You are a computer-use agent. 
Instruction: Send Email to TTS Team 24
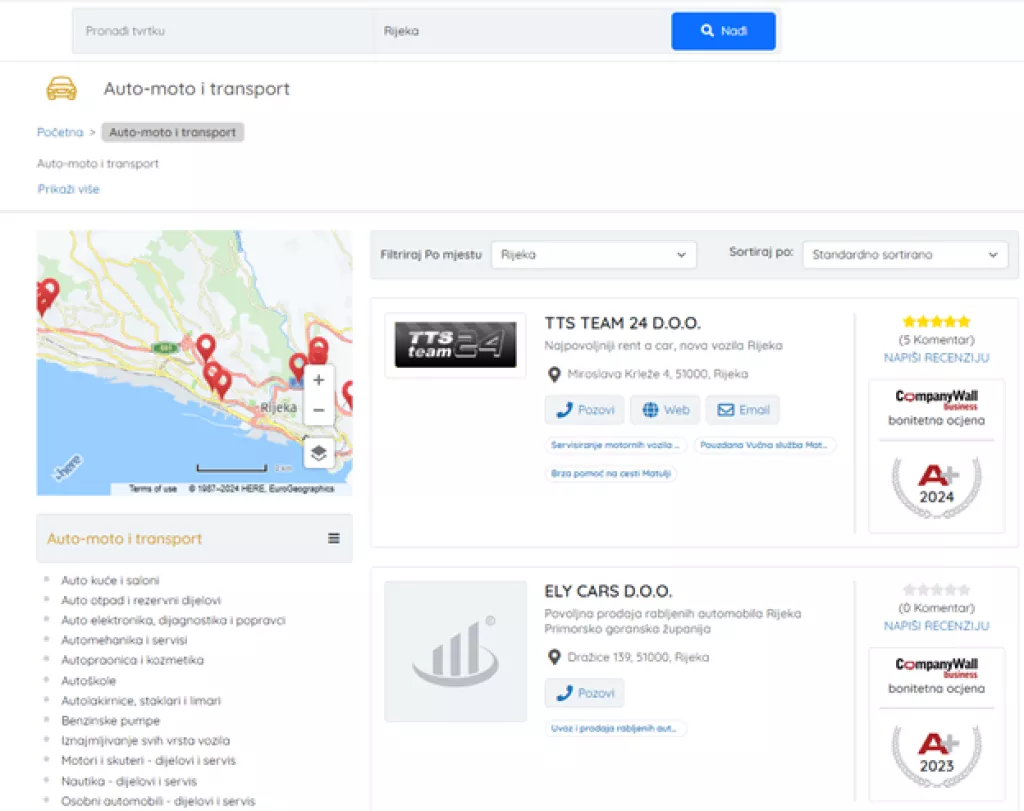click(x=742, y=410)
